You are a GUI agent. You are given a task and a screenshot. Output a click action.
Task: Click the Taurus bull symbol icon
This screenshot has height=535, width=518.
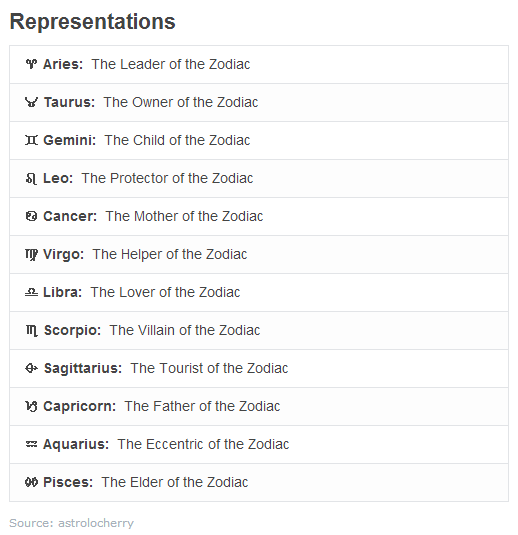[31, 102]
